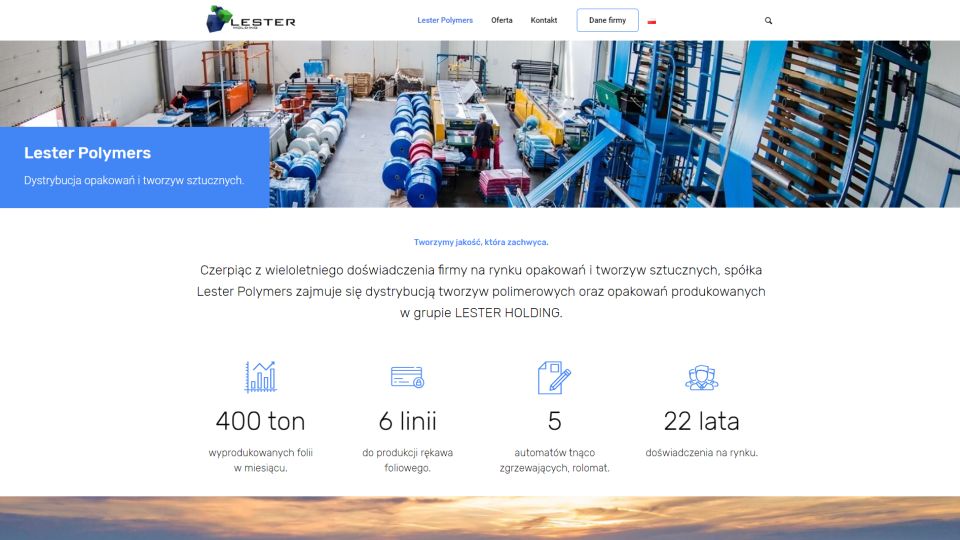Click the '400 ton' statistic

[x=260, y=421]
